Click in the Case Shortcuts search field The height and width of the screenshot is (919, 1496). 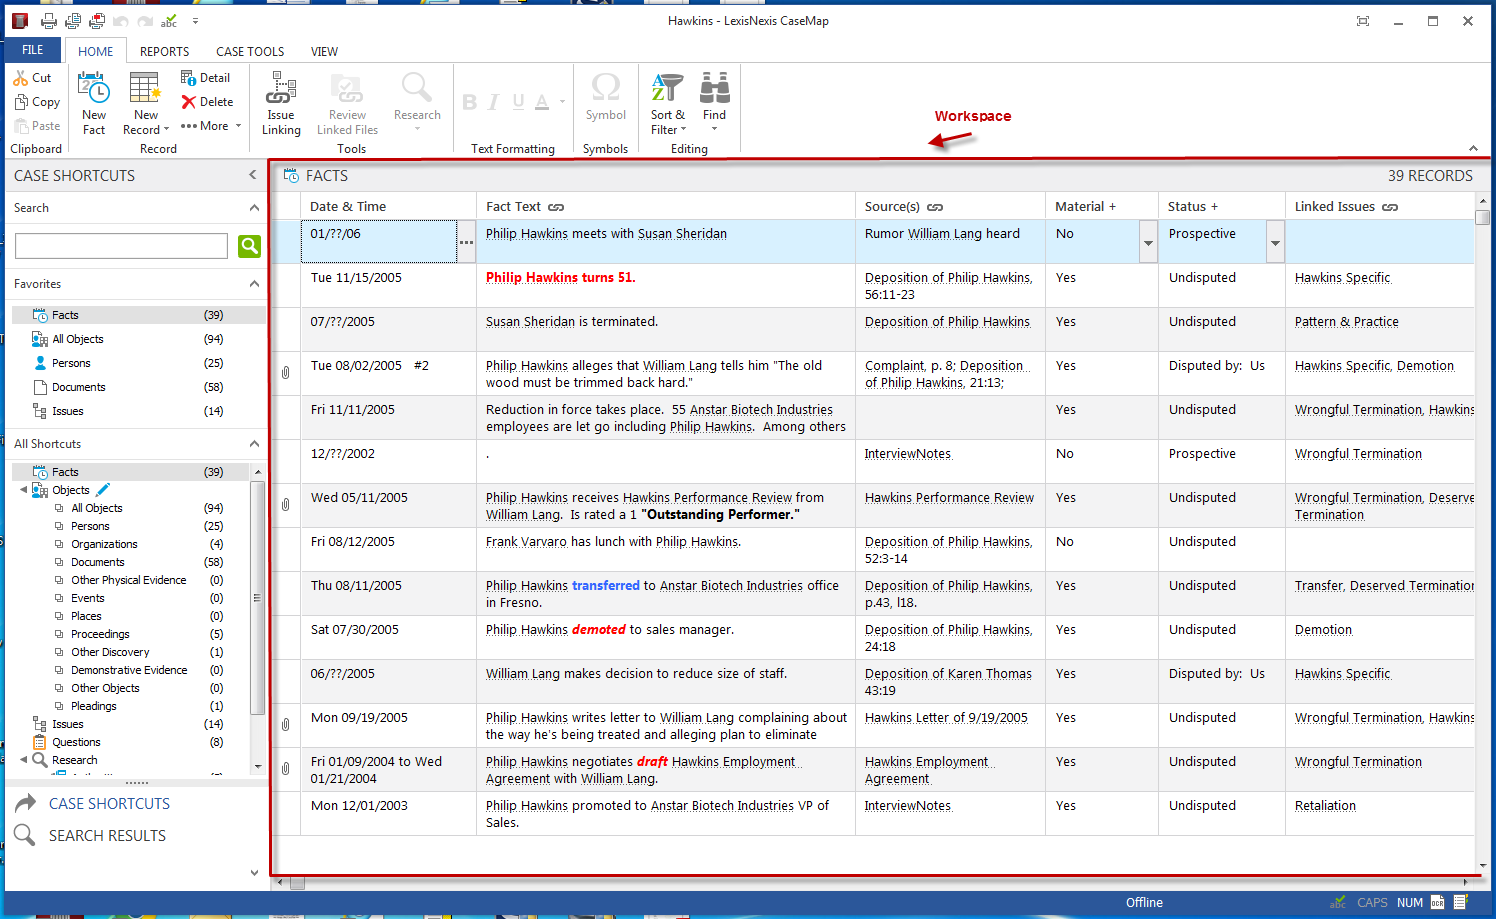tap(122, 246)
